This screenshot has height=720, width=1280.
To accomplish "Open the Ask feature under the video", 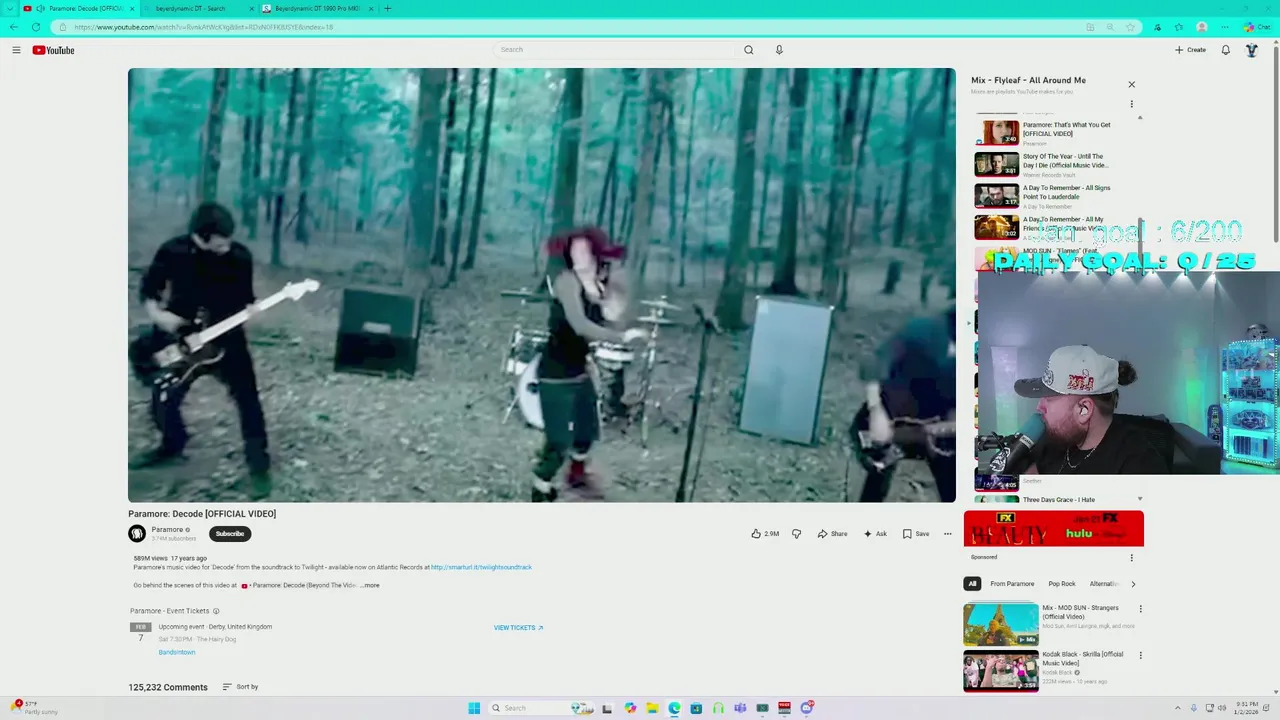I will [x=875, y=534].
